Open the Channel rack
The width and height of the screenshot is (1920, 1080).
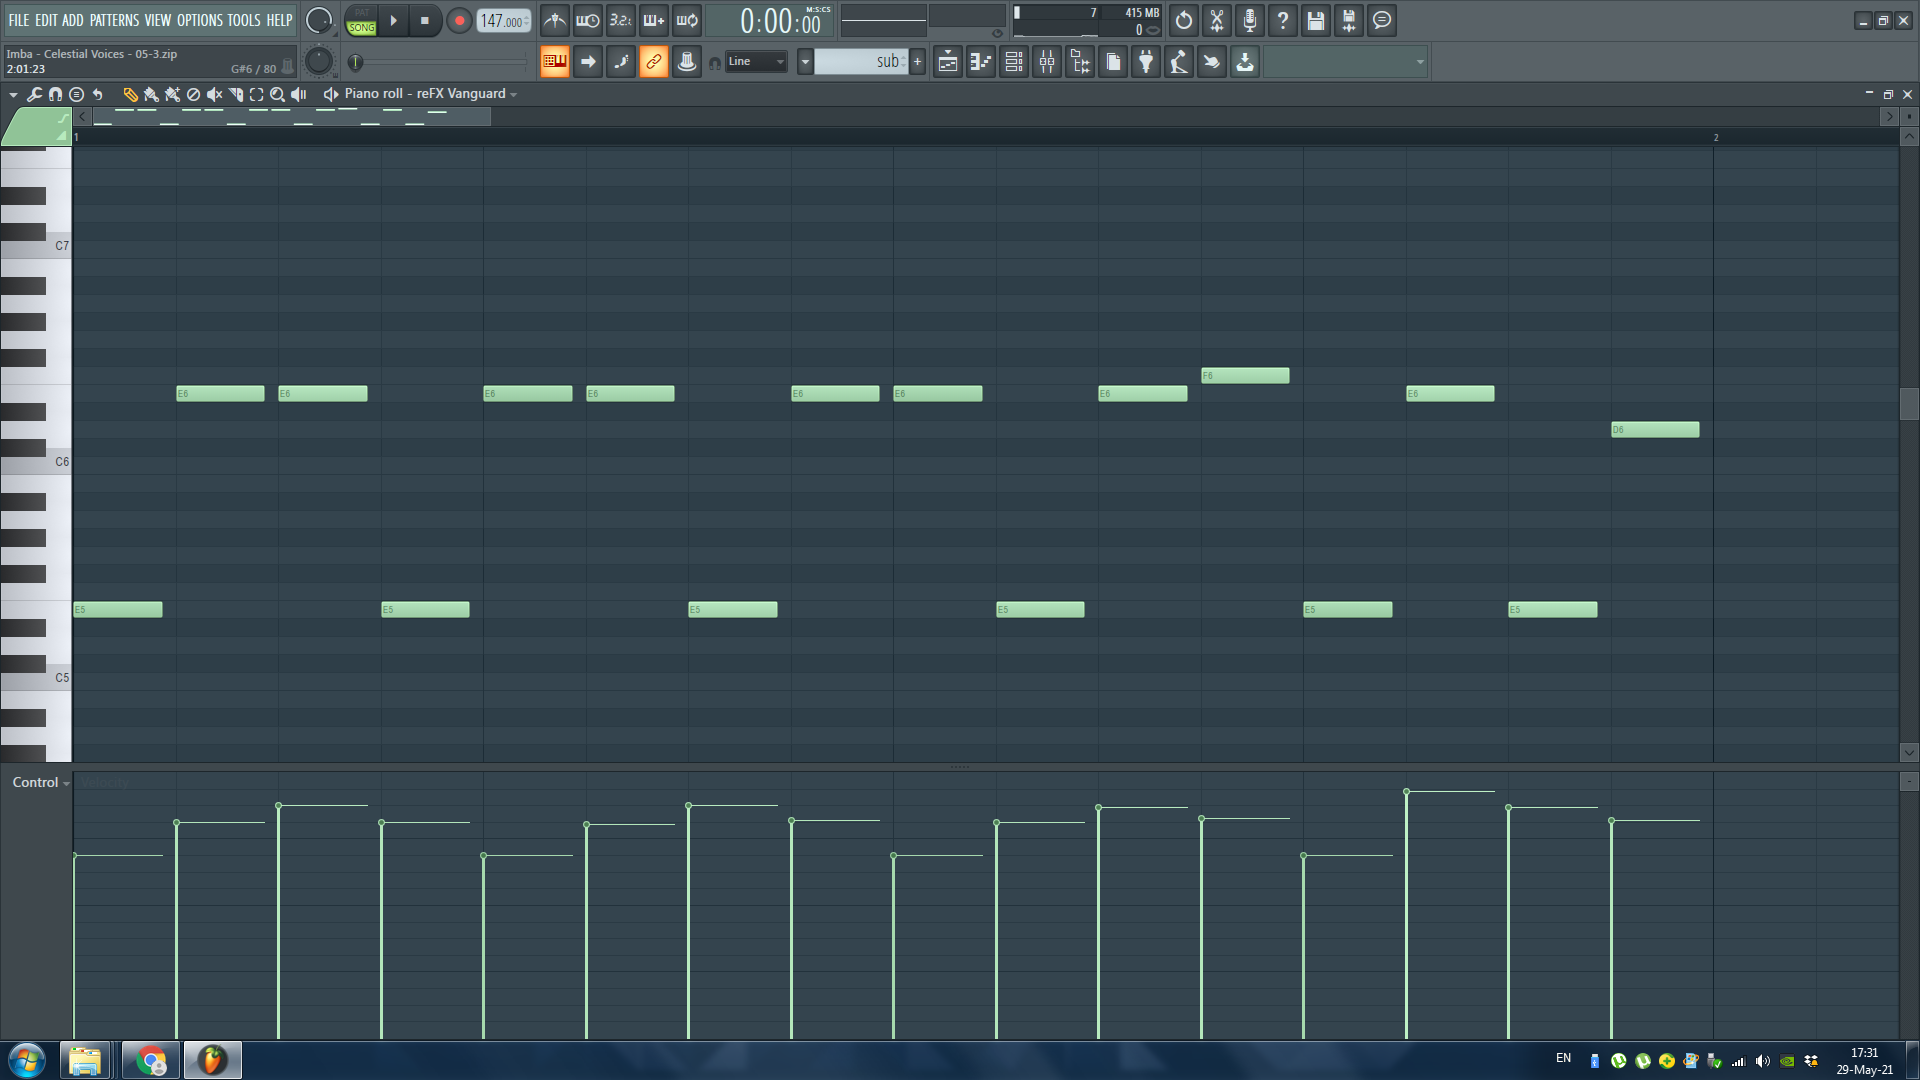1014,62
